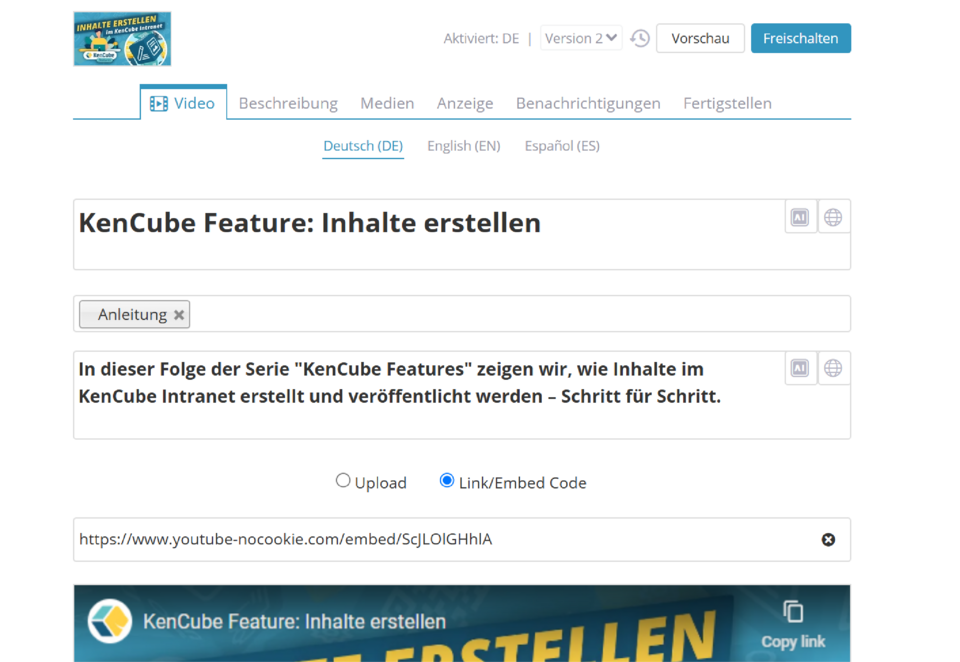Viewport: 960px width, 662px height.
Task: Select the Link/Embed Code radio option
Action: pos(447,481)
